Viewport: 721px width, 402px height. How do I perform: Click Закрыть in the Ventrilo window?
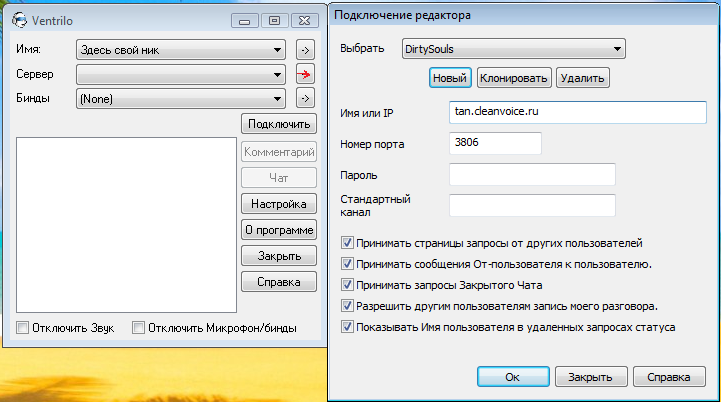tap(279, 256)
